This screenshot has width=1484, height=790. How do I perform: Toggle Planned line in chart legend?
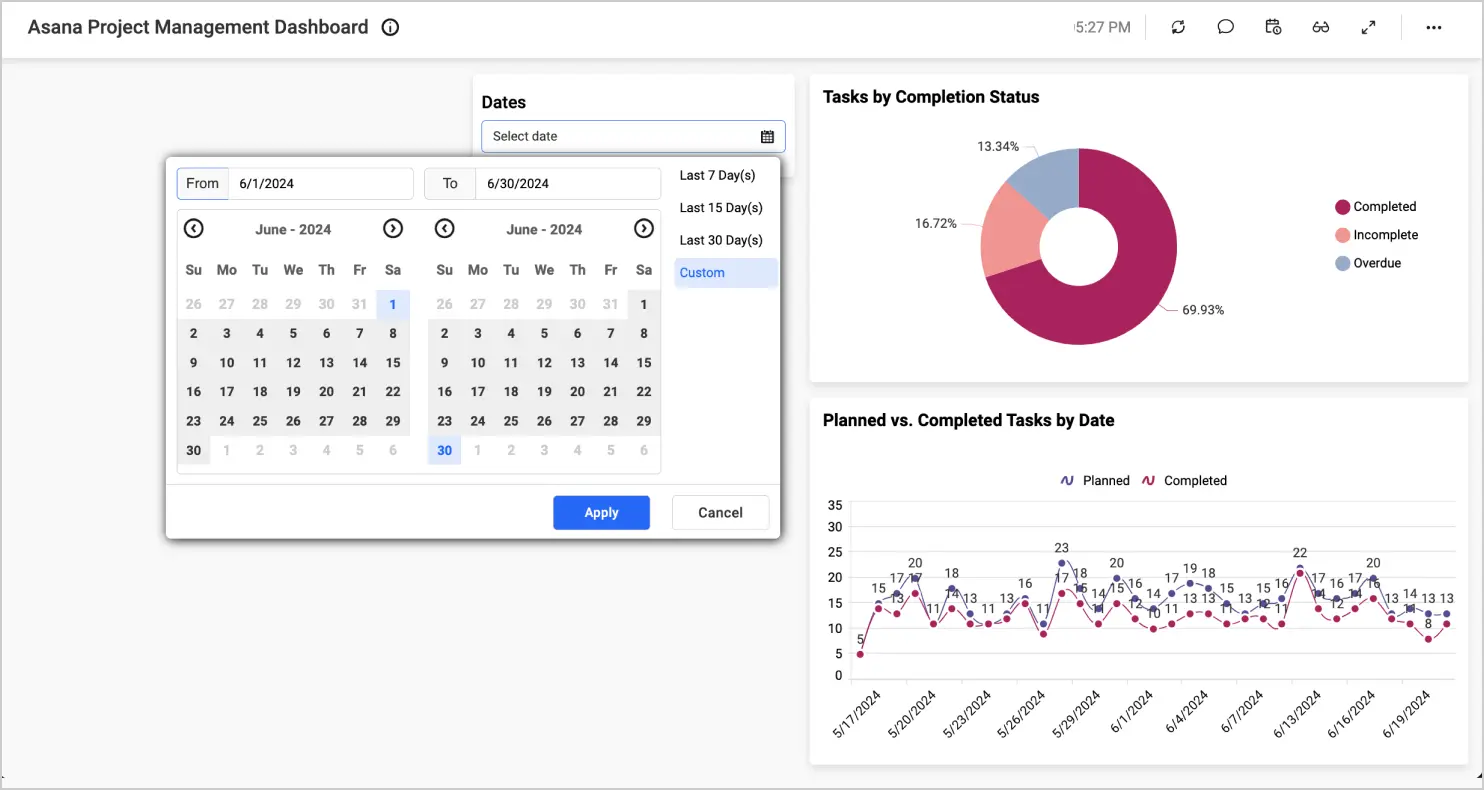point(1095,481)
